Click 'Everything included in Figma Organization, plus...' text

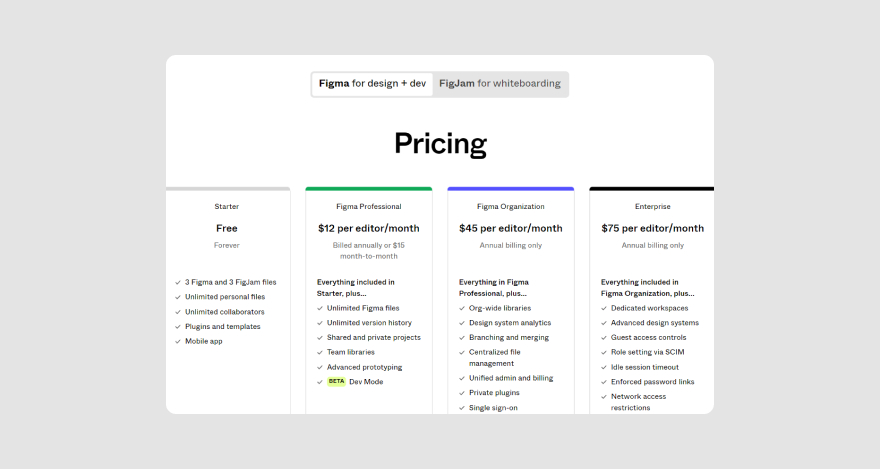[x=648, y=288]
